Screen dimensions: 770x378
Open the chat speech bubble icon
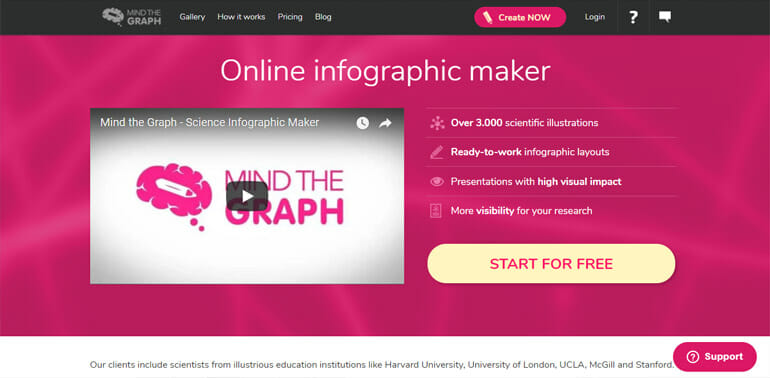[665, 17]
